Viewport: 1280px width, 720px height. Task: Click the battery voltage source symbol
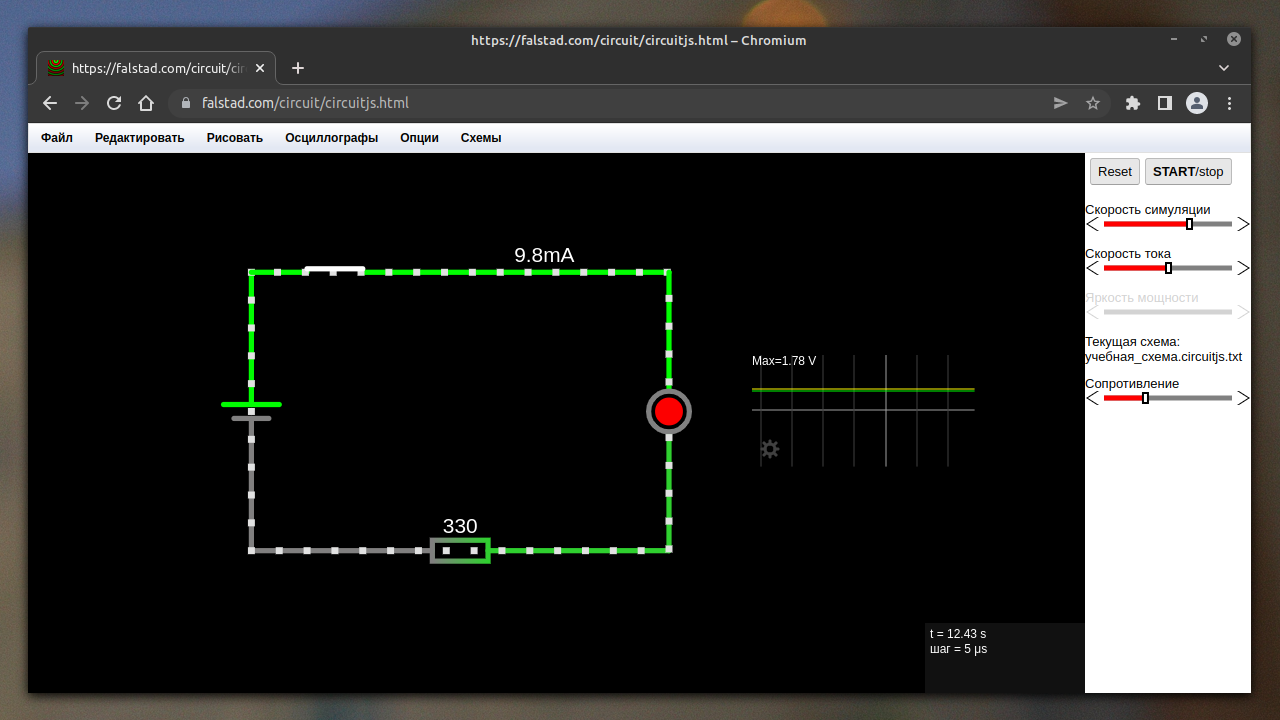point(251,411)
